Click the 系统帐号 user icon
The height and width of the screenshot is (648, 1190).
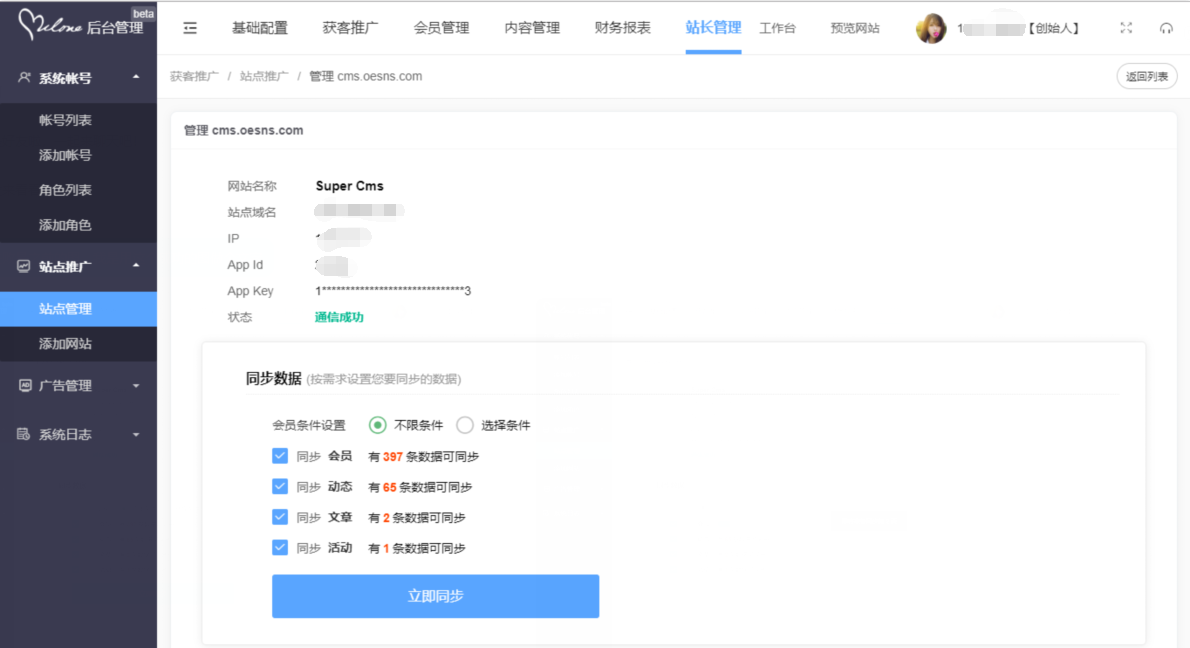[25, 77]
